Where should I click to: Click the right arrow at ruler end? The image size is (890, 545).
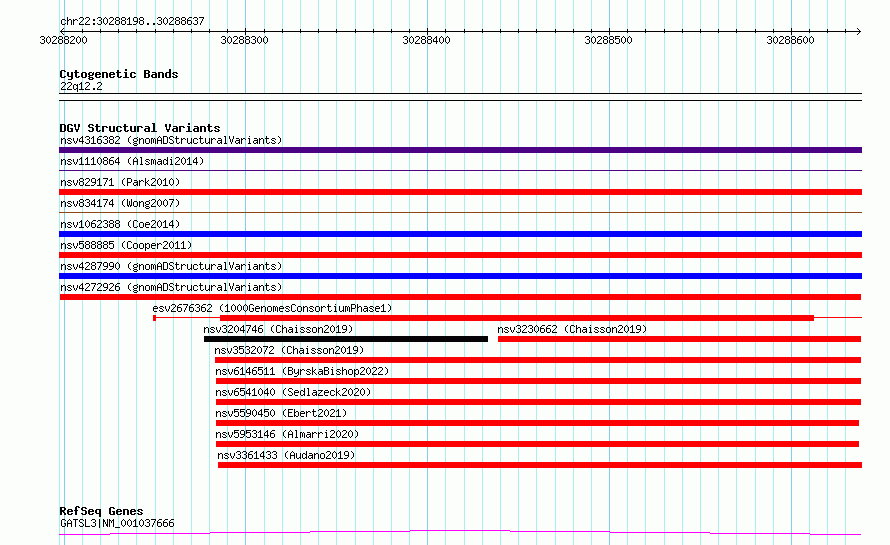click(858, 31)
